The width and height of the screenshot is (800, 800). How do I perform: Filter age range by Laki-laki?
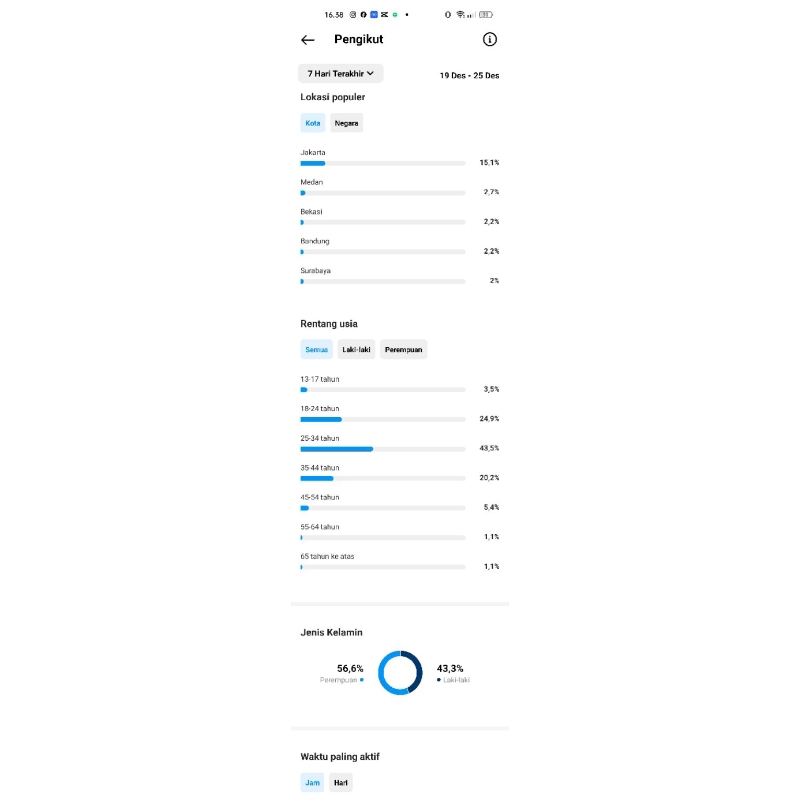click(356, 349)
